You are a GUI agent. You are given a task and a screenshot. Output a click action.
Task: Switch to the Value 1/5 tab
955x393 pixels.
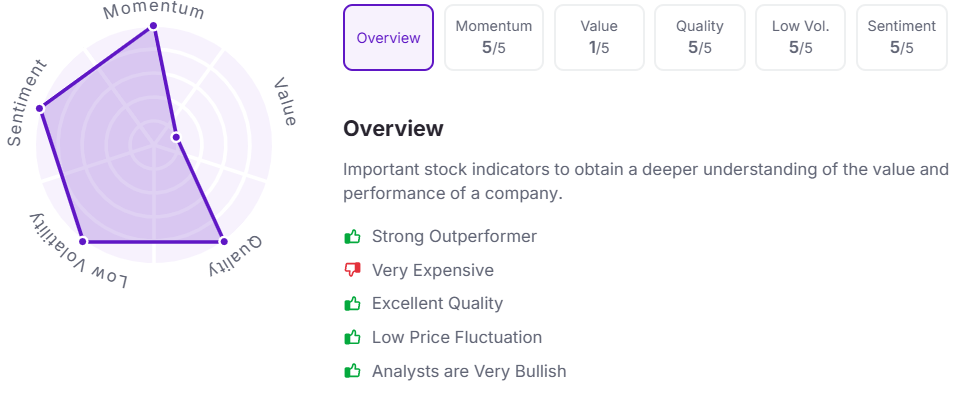pyautogui.click(x=599, y=38)
